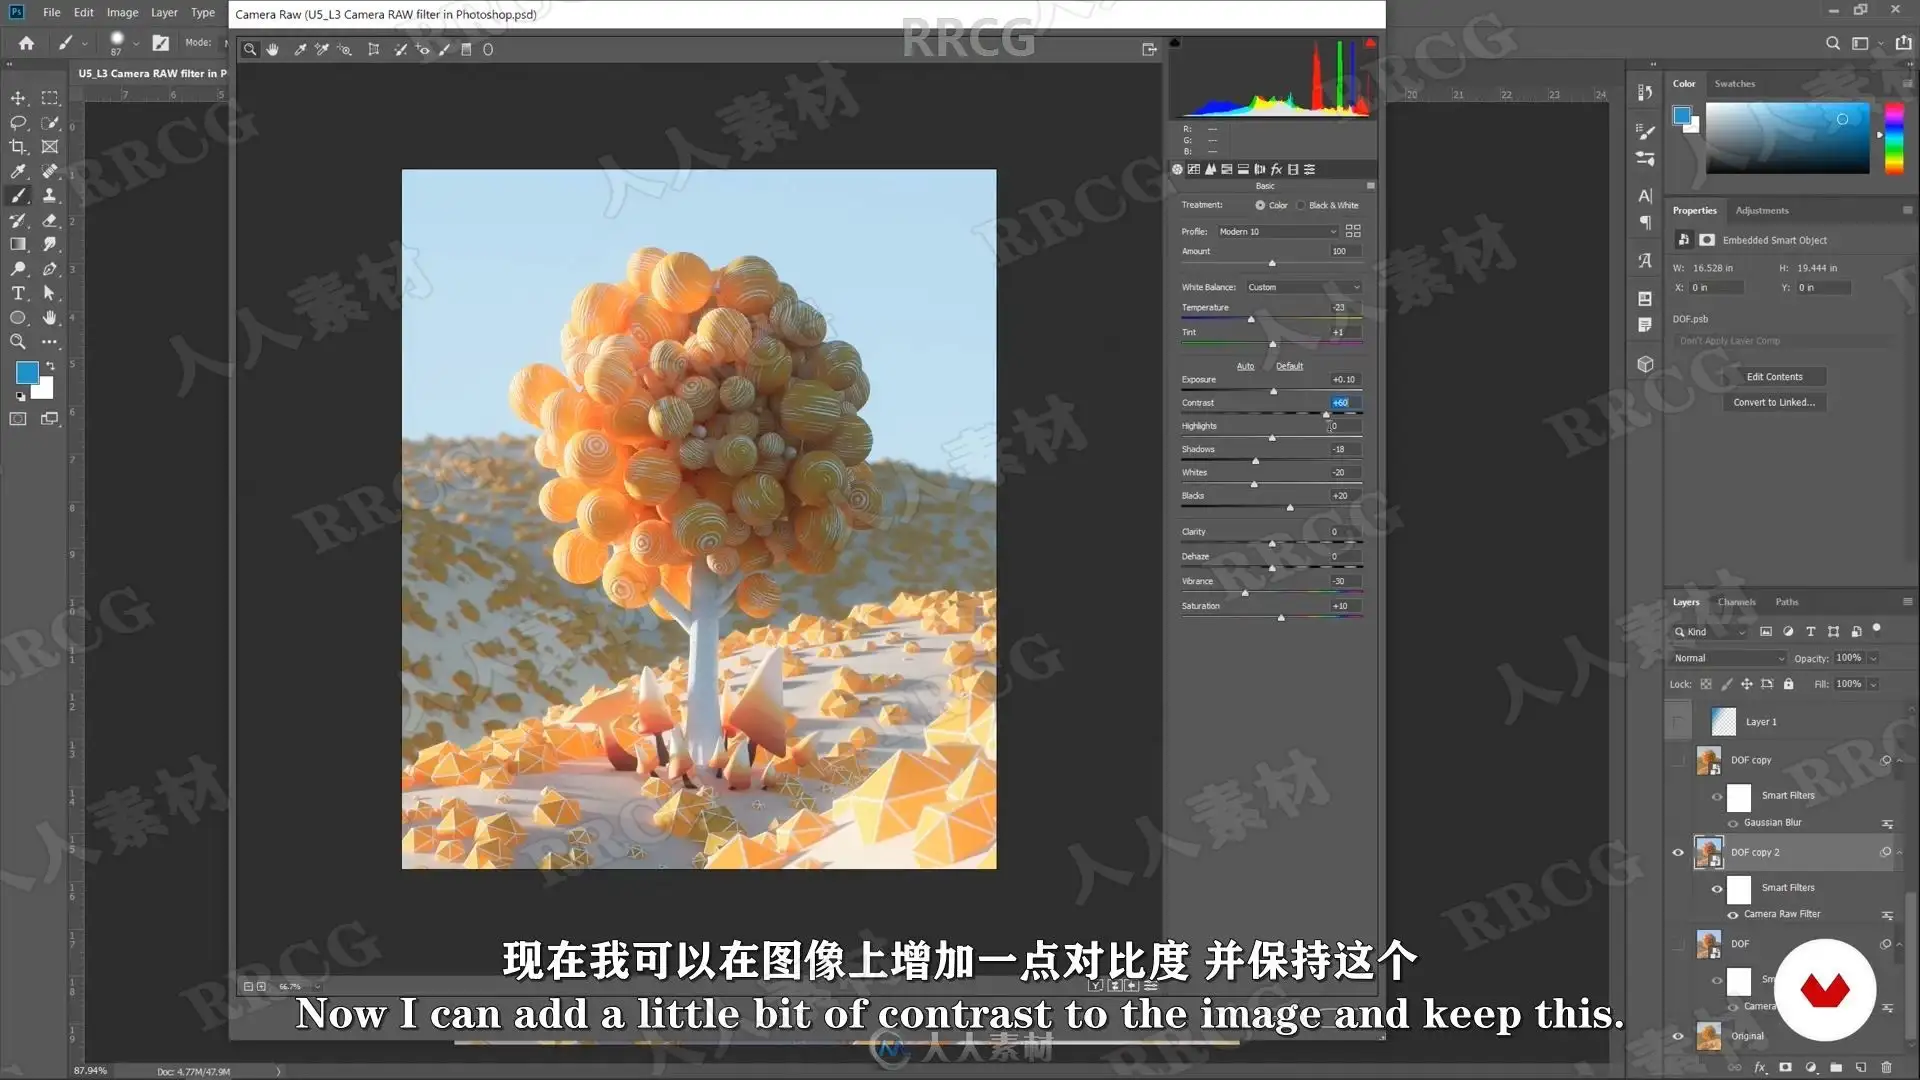Viewport: 1920px width, 1080px height.
Task: Pick a hue from the Color panel spectrum strip
Action: pos(1894,138)
